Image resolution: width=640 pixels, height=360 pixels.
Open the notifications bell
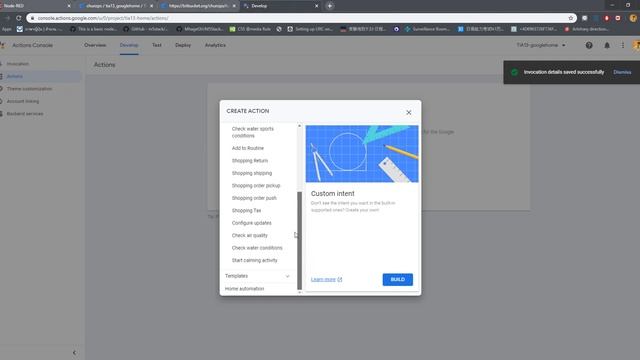[x=607, y=45]
